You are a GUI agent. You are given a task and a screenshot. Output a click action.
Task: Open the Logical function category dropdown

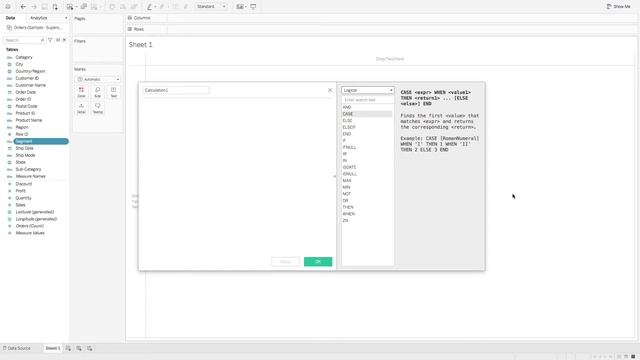tap(368, 90)
